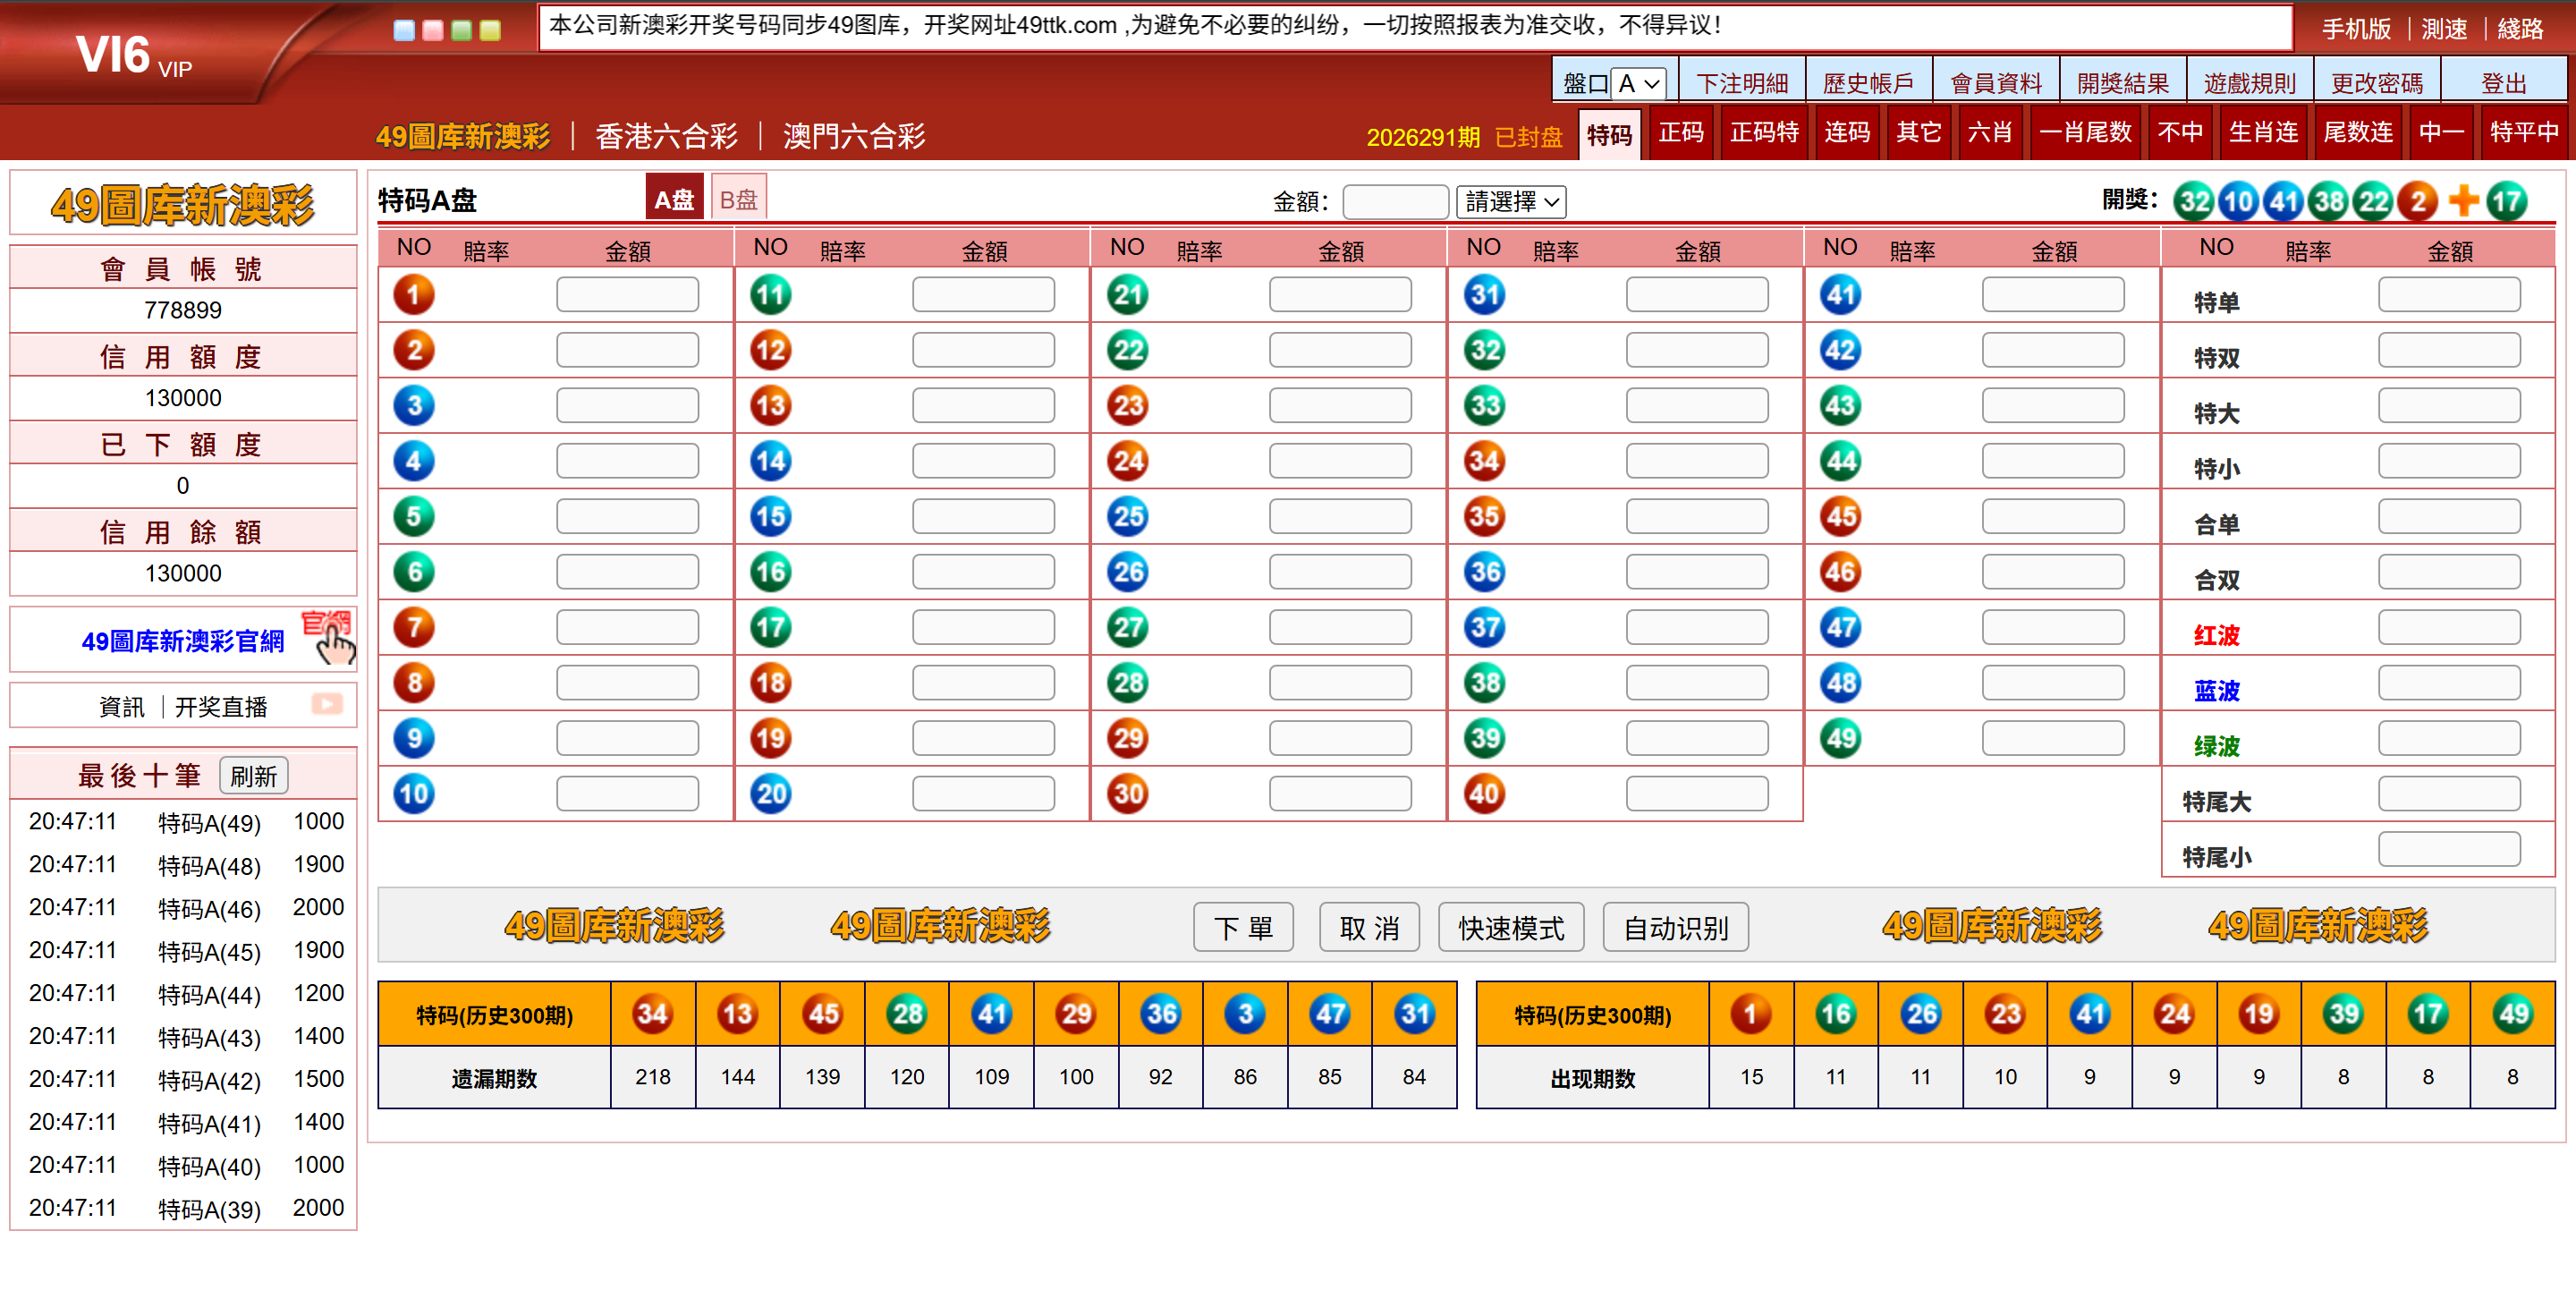Click the 取消 button

click(x=1369, y=927)
